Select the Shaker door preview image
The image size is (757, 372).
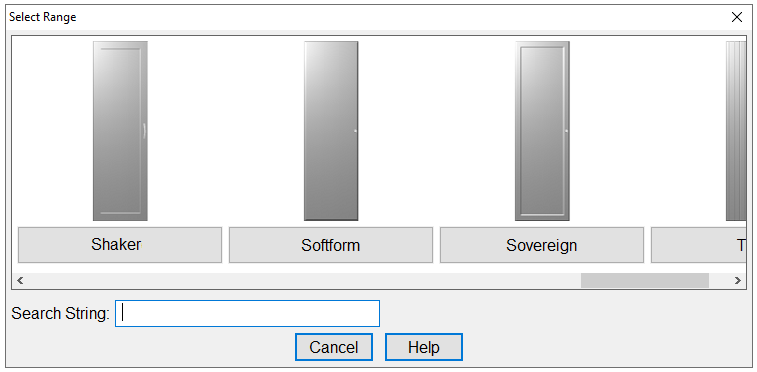click(x=120, y=131)
